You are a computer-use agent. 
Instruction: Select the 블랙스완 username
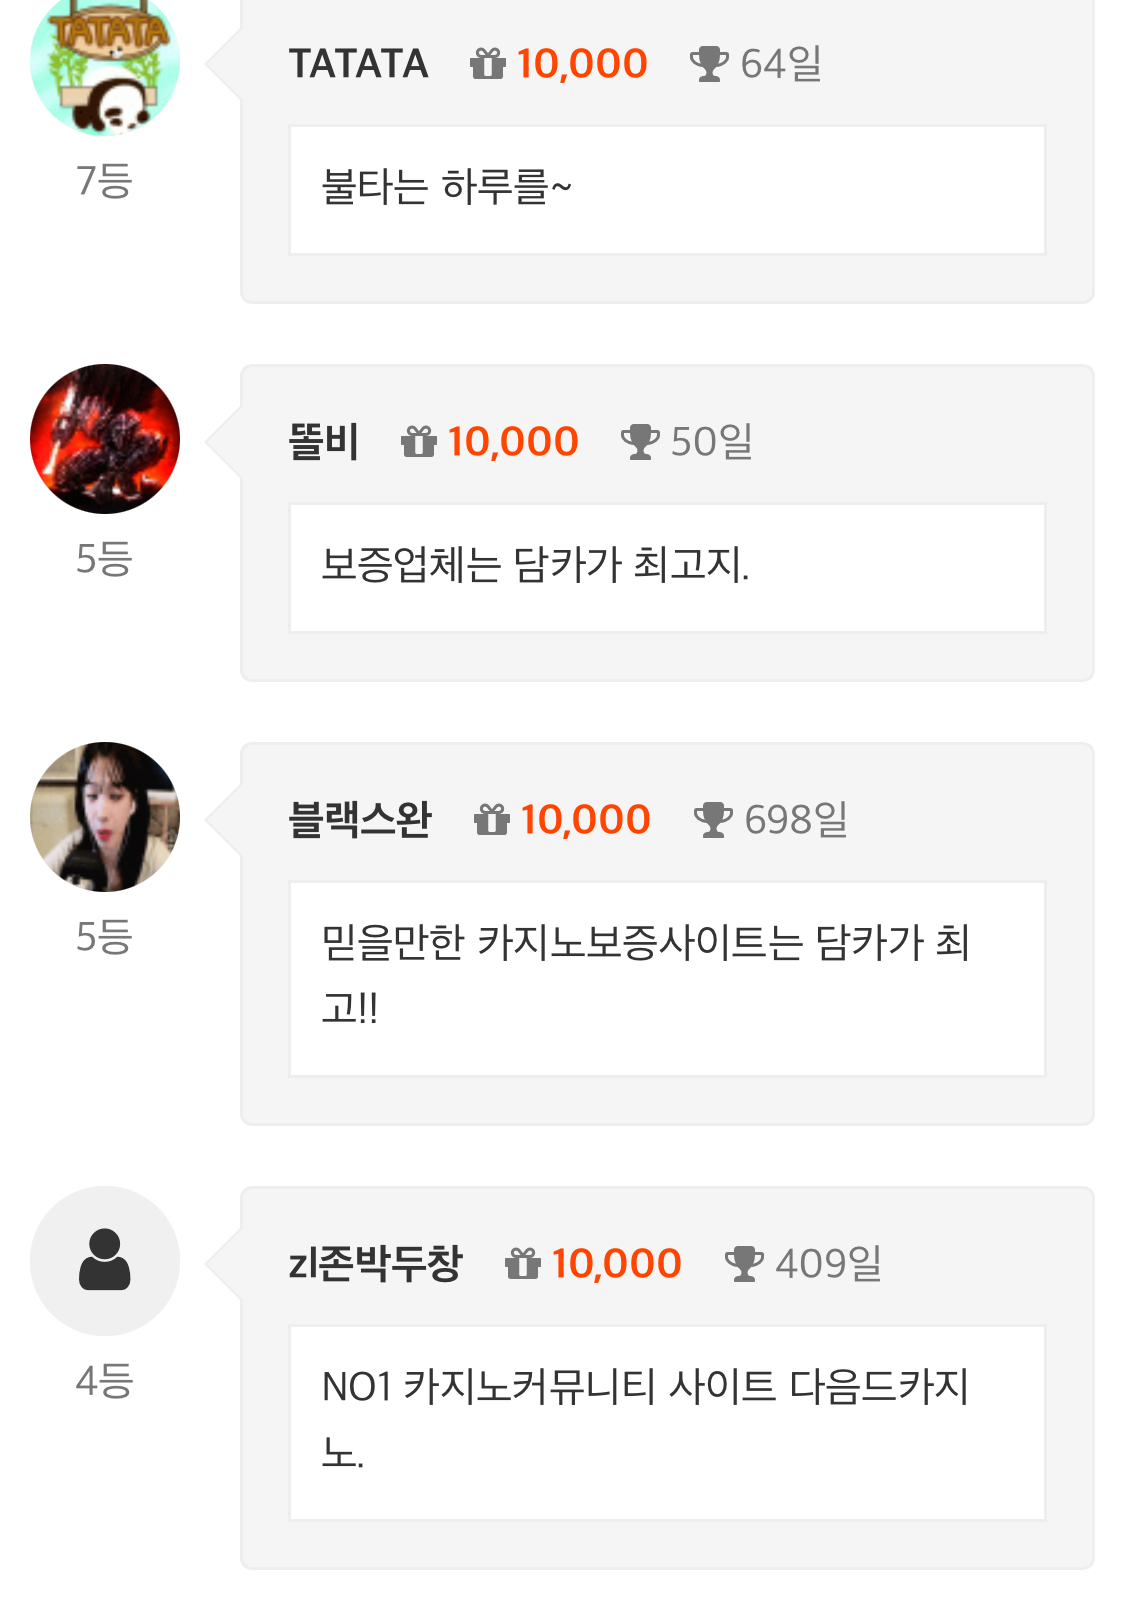(x=360, y=820)
